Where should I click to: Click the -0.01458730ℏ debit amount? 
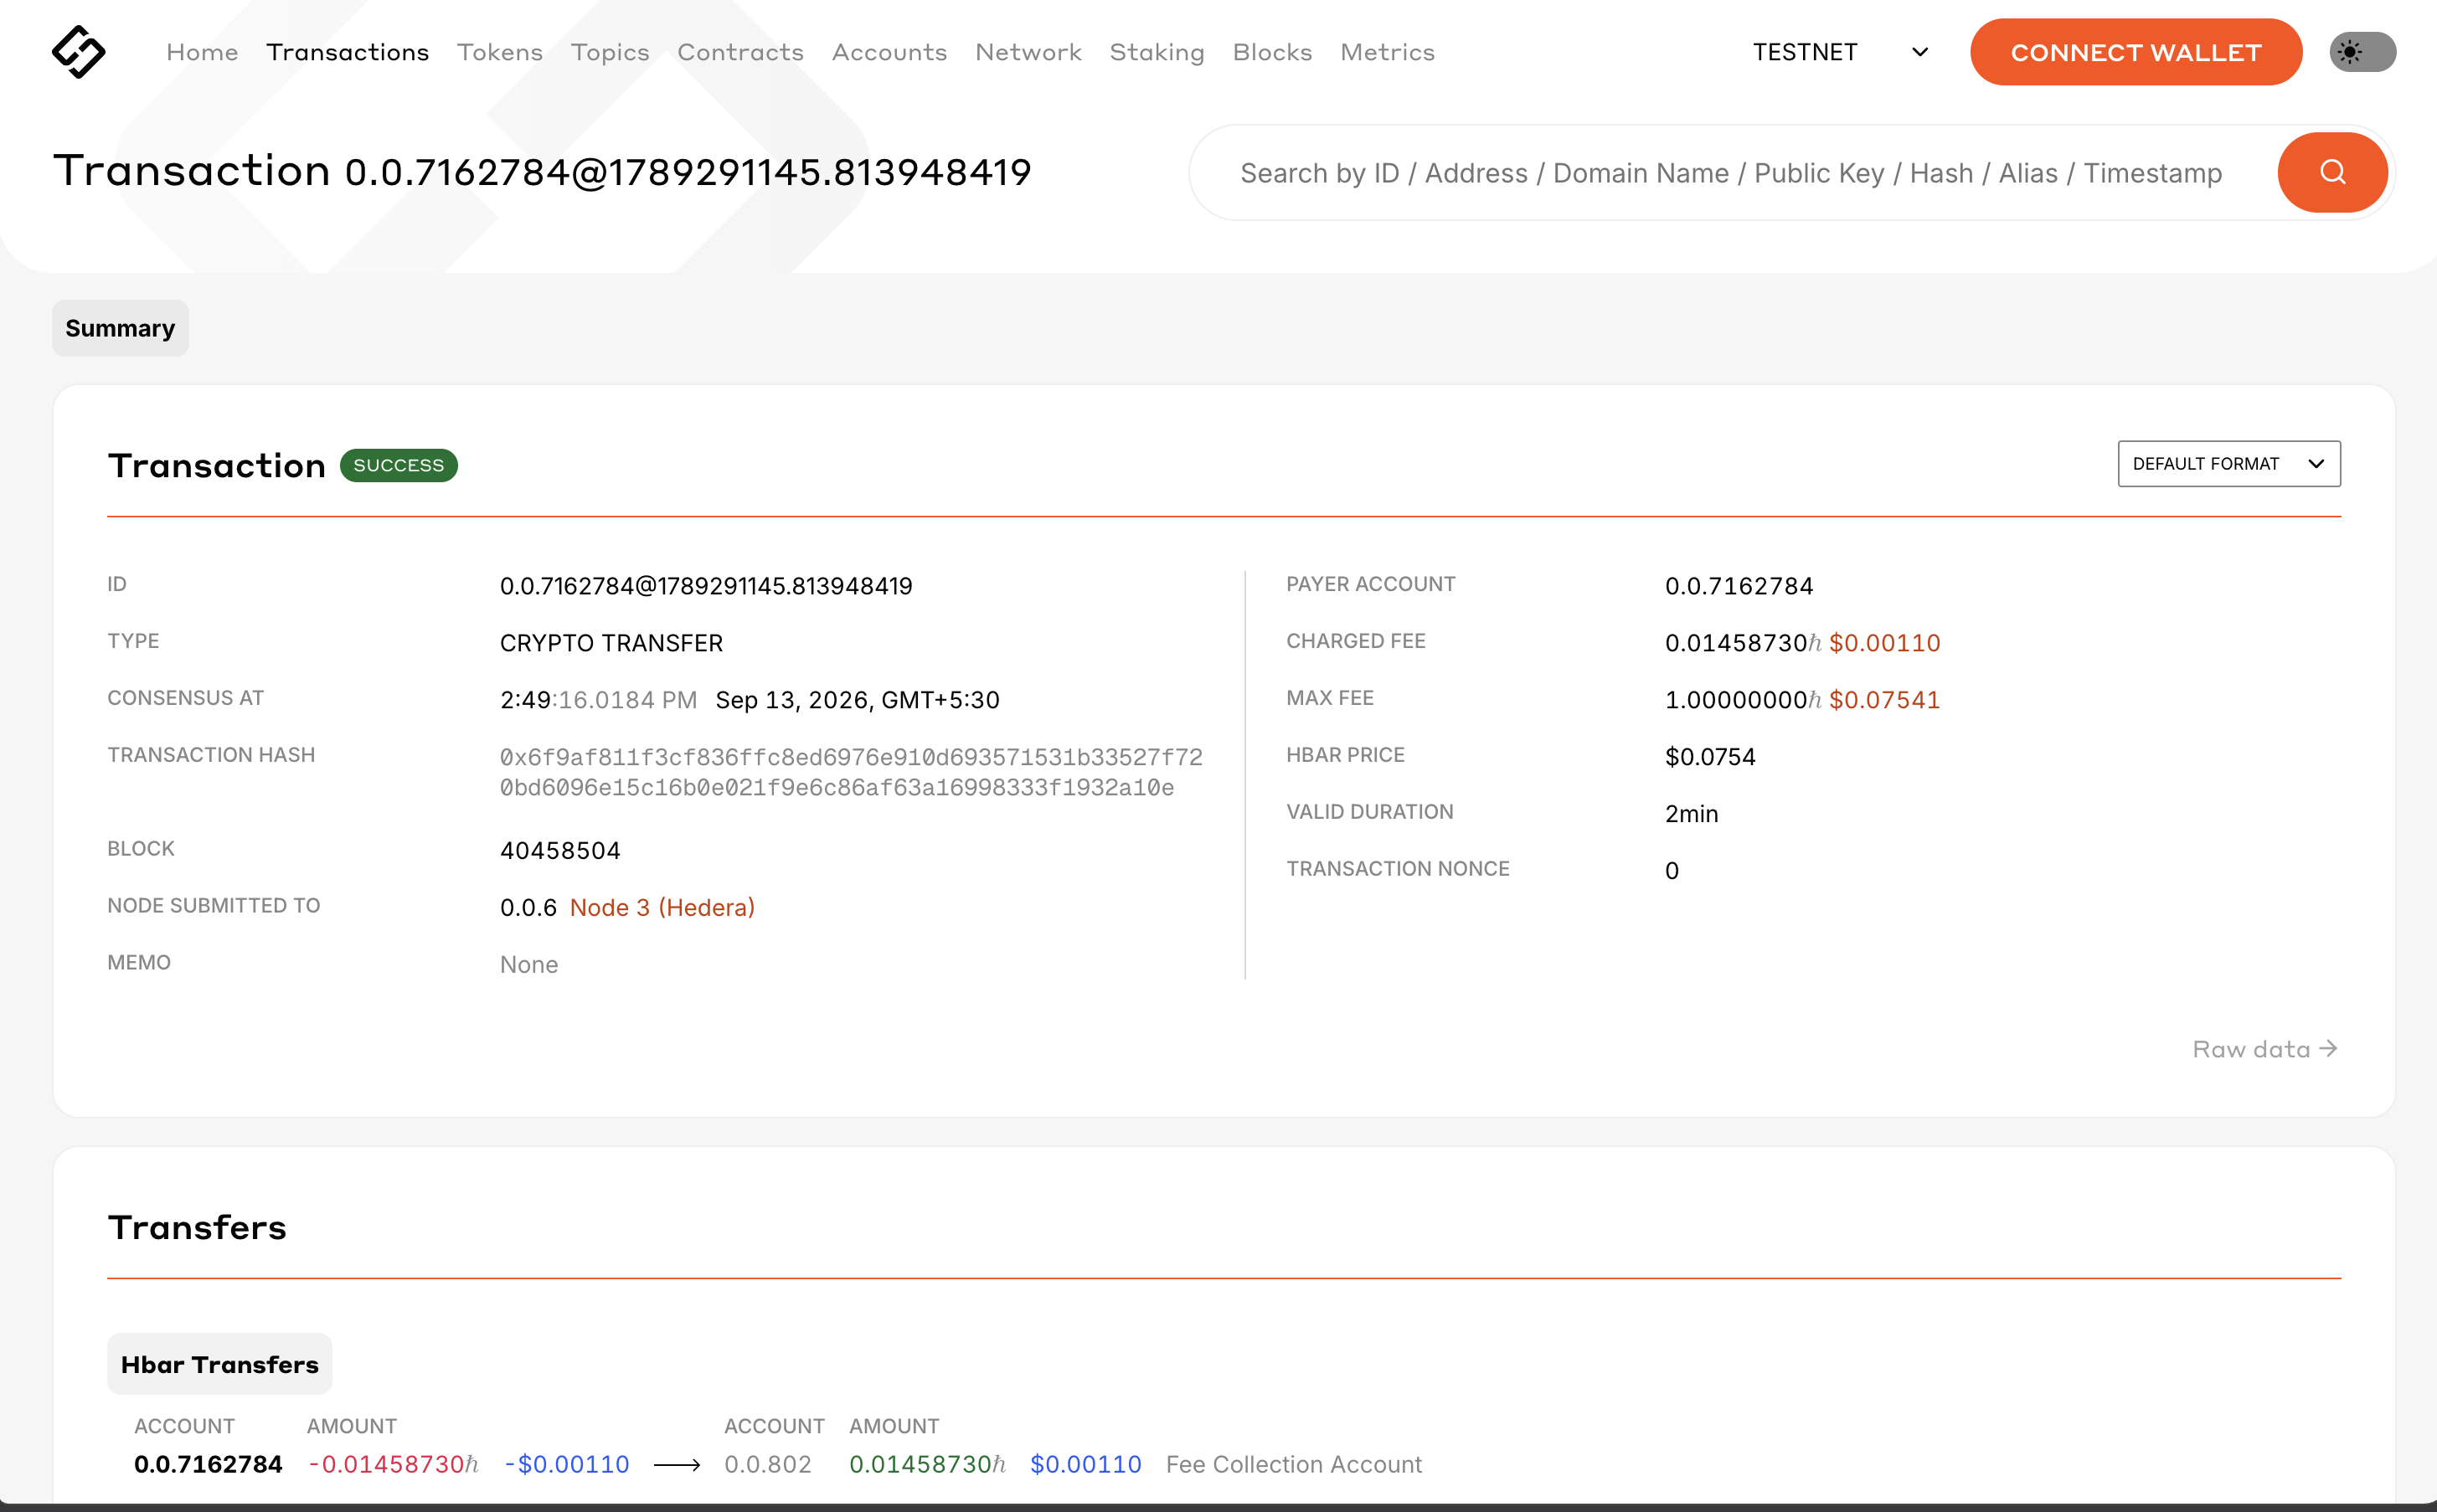coord(393,1464)
